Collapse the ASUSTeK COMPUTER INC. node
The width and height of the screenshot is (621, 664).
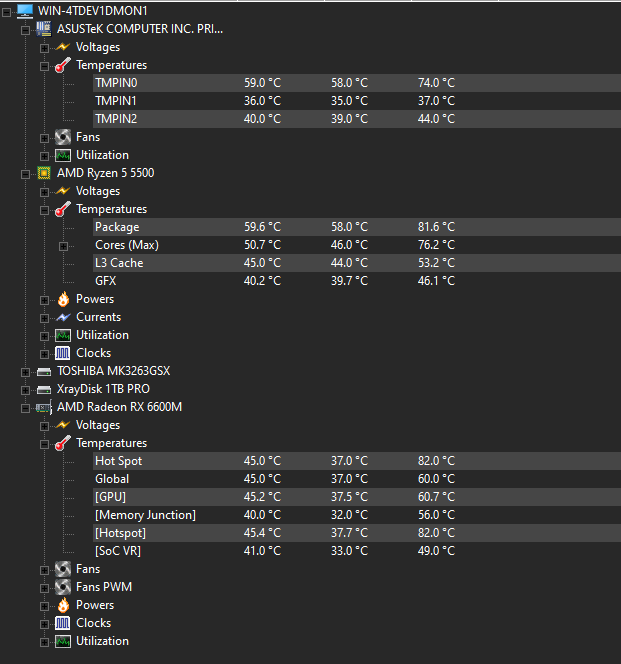click(x=25, y=30)
